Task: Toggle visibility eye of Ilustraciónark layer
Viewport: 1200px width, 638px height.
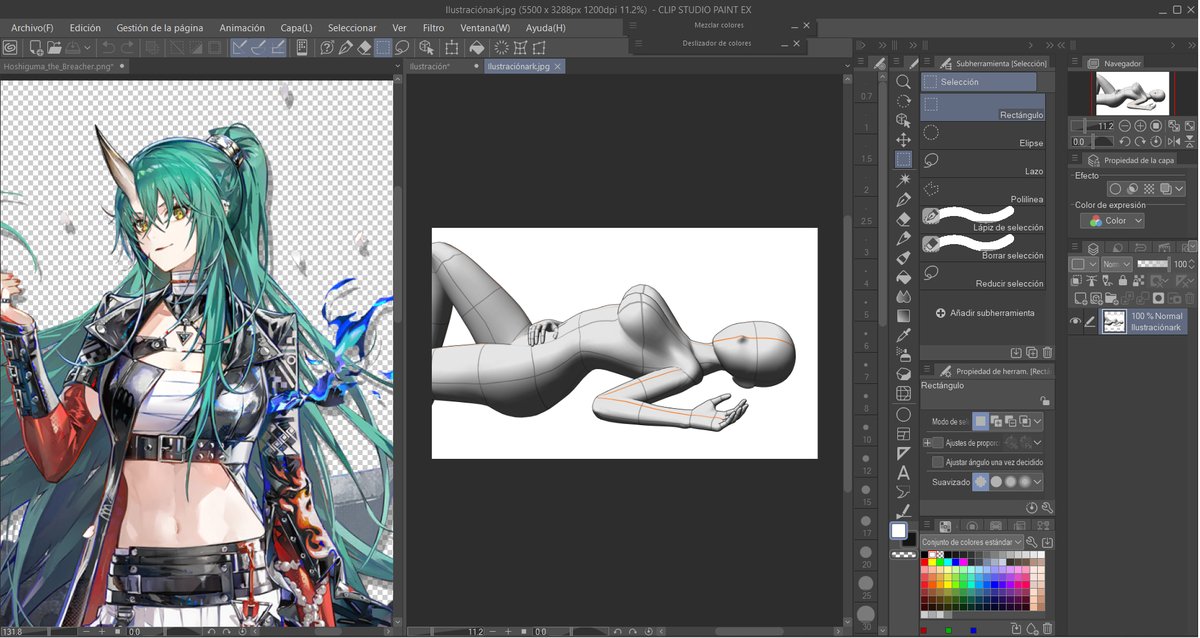Action: (x=1075, y=321)
